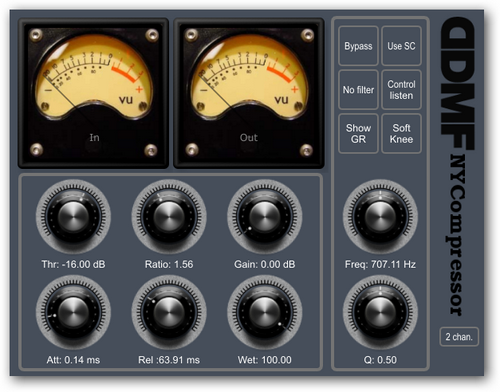This screenshot has width=500, height=392.
Task: Change the 2 chan. channel setting
Action: point(459,337)
